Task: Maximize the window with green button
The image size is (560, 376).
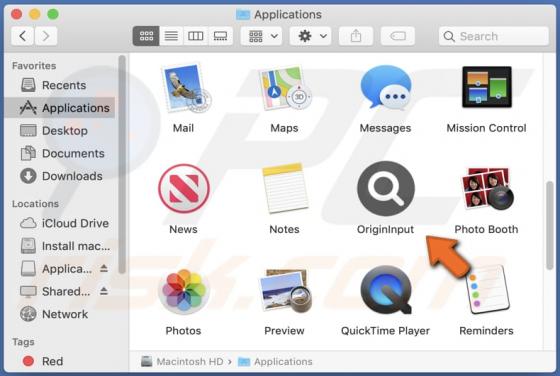Action: pos(53,14)
